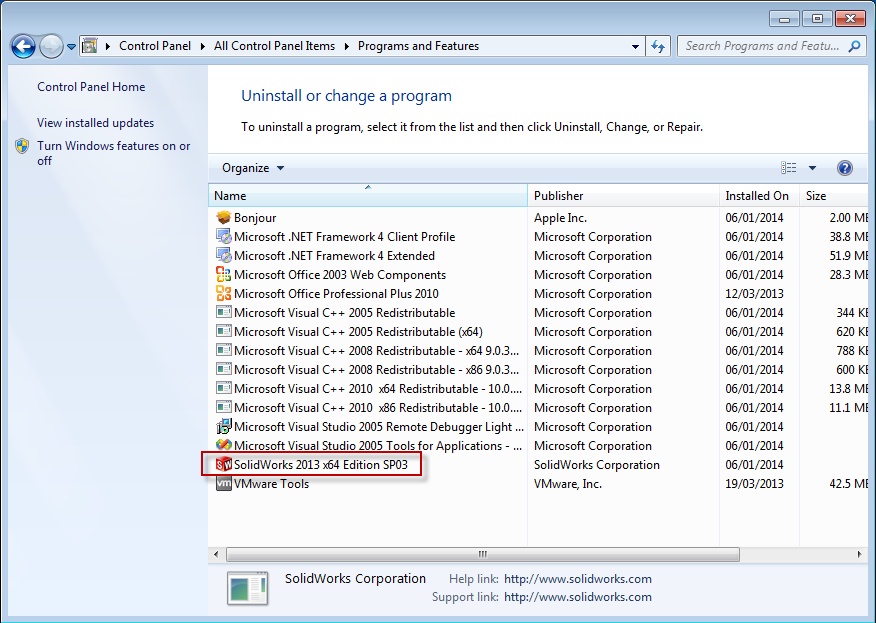Click the Visual C++ 2005 Redistributable (x64) icon

pos(223,331)
